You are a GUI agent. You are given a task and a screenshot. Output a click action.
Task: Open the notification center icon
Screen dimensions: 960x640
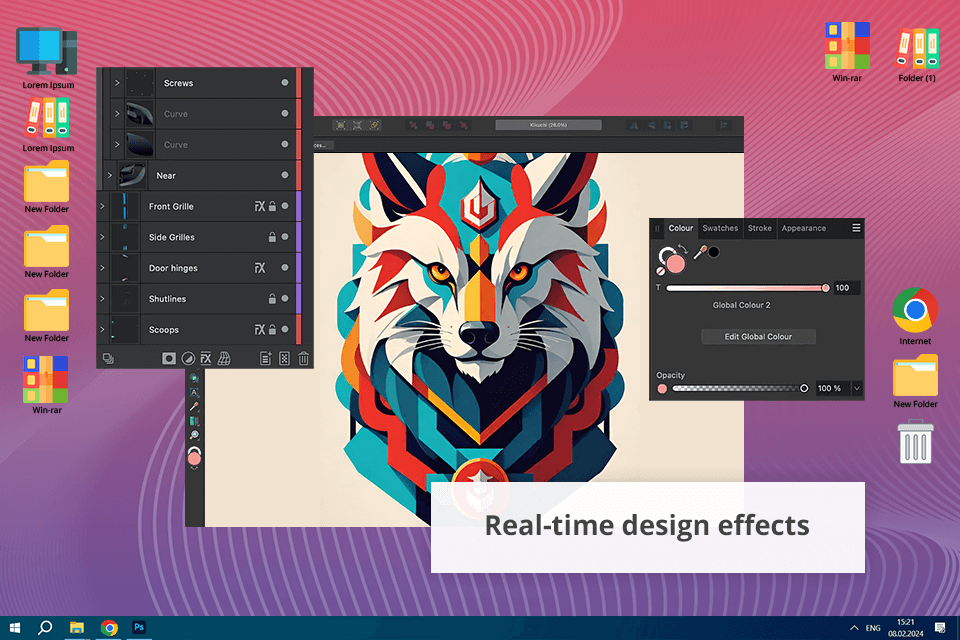point(940,628)
